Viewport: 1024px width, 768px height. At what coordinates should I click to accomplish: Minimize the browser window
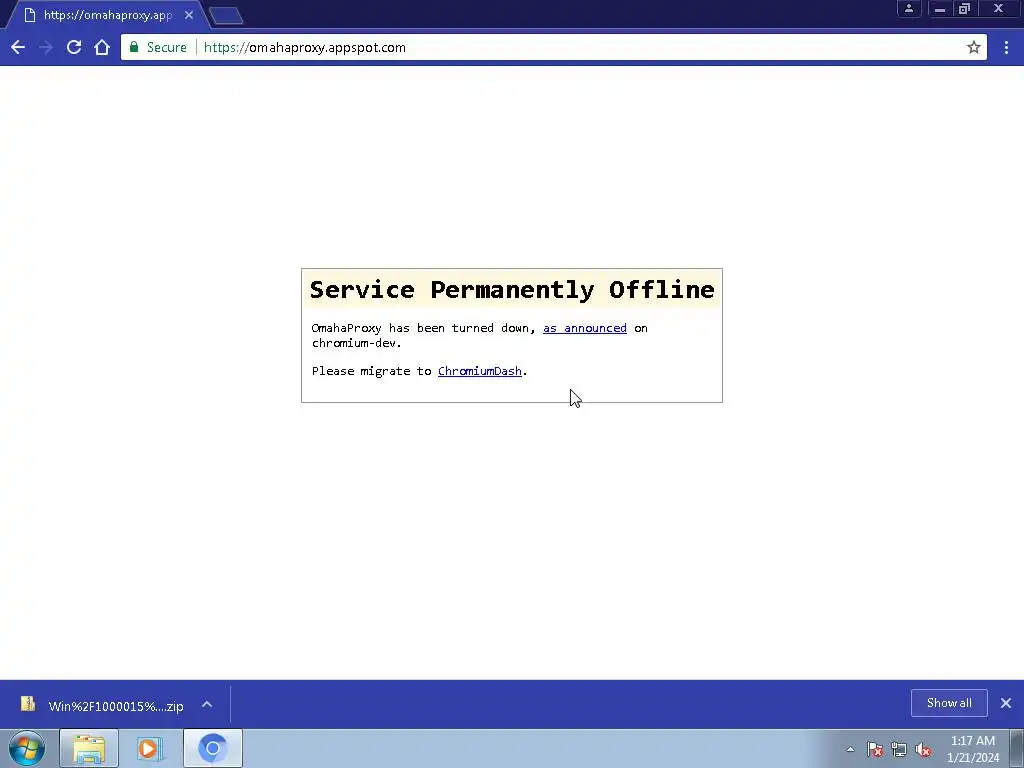click(940, 8)
